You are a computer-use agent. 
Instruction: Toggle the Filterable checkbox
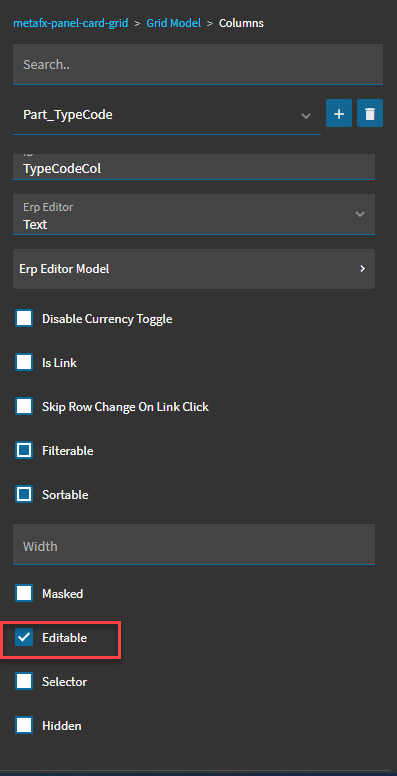click(x=24, y=451)
